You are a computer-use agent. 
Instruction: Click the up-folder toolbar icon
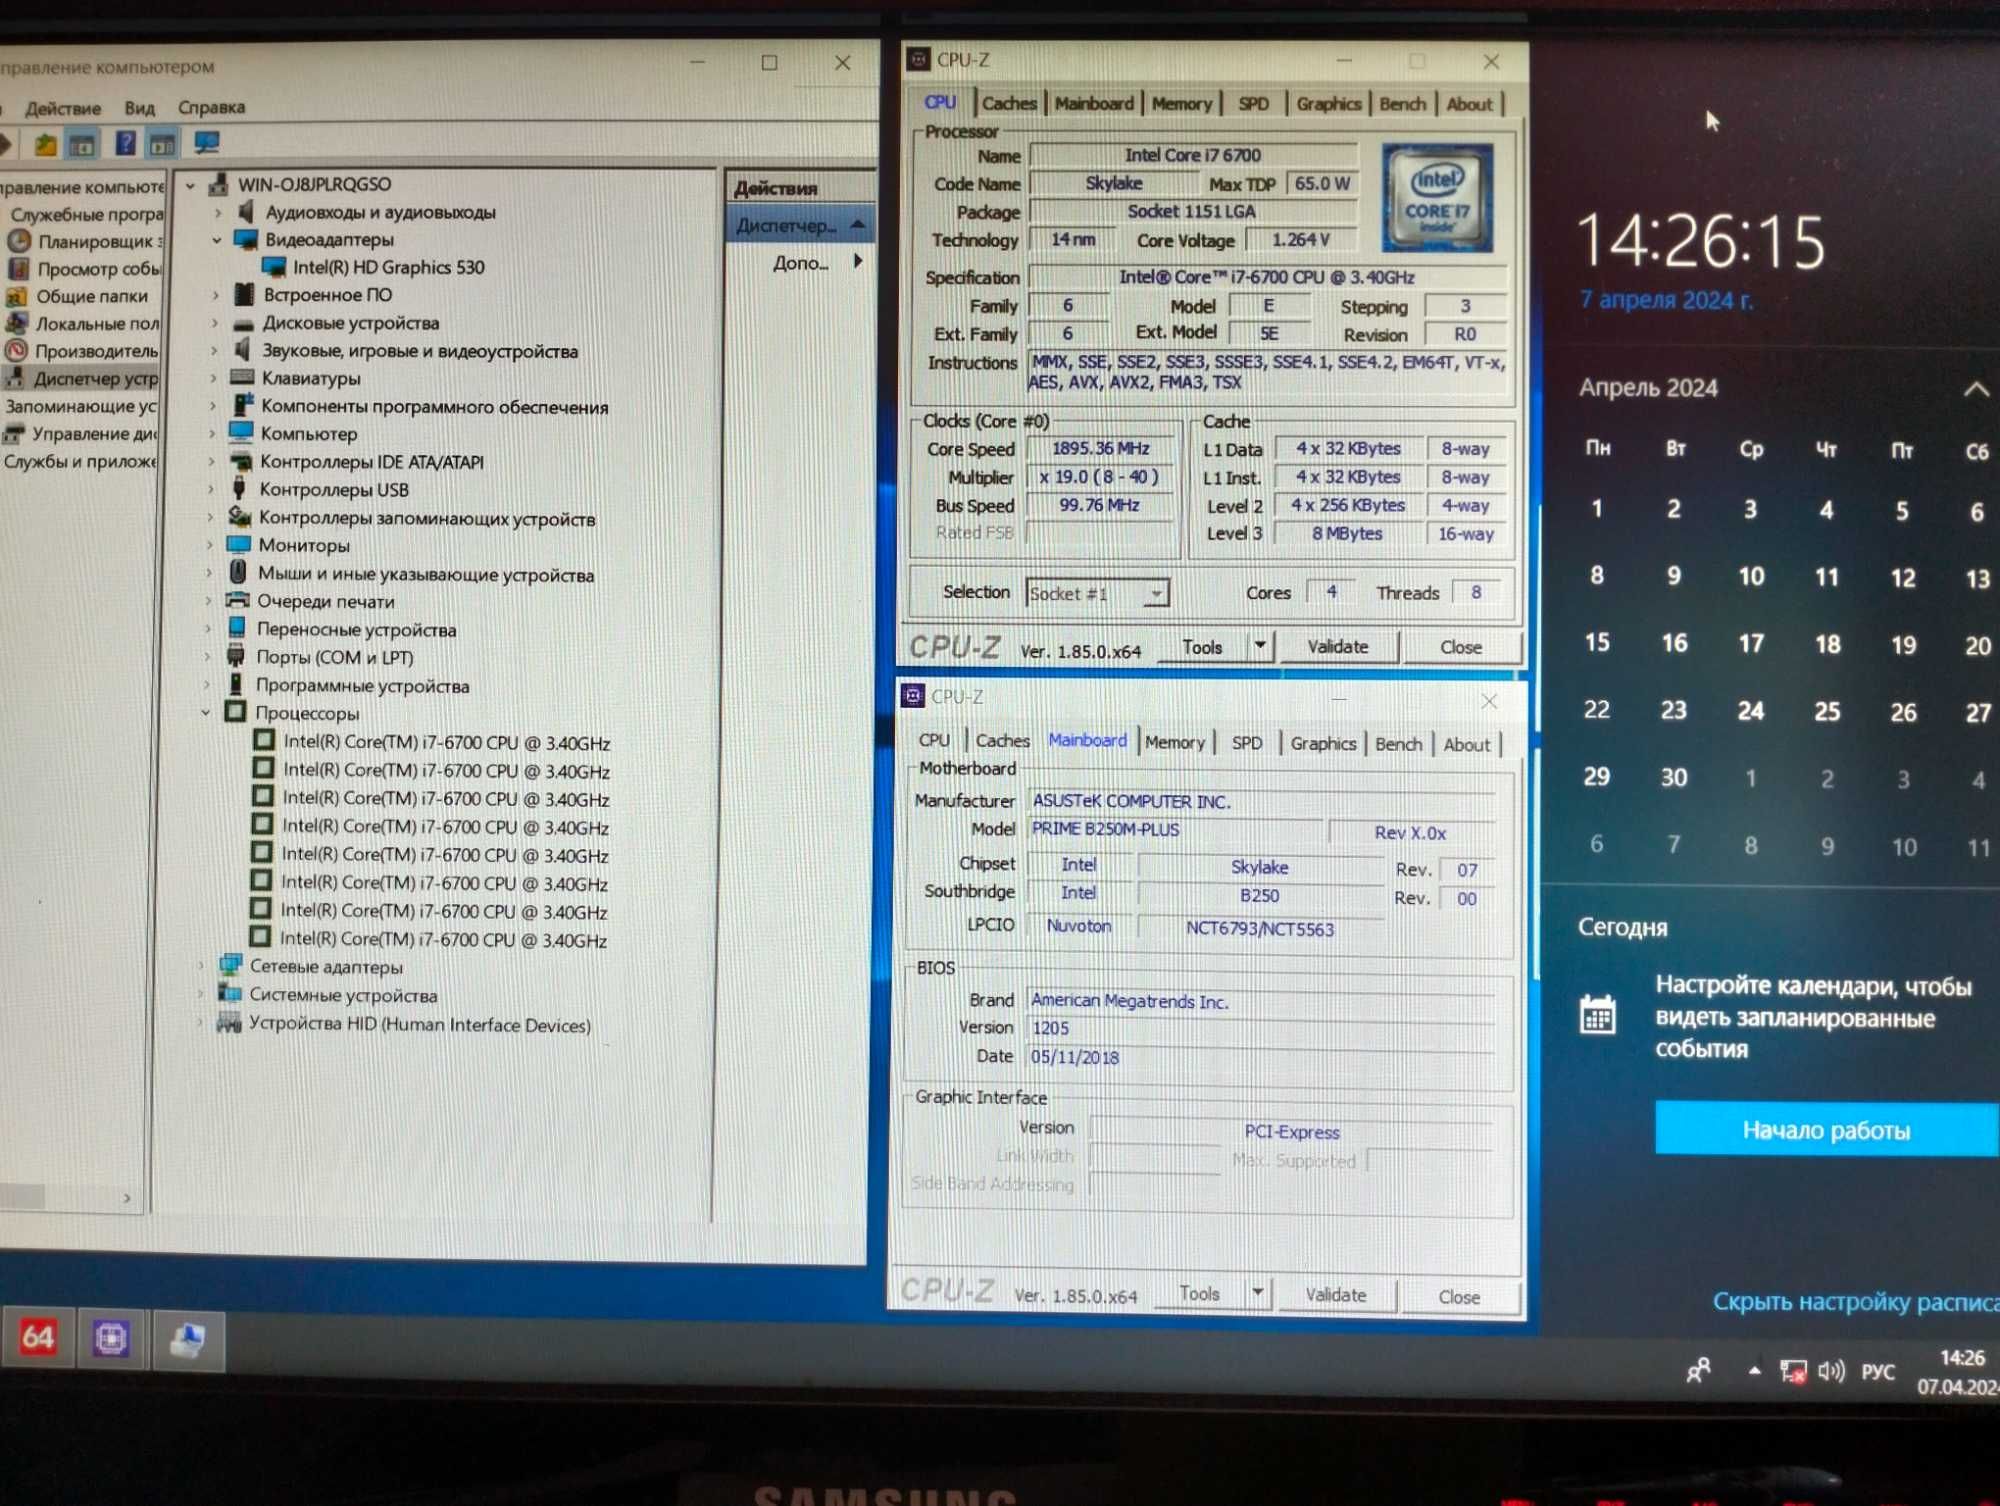click(45, 145)
